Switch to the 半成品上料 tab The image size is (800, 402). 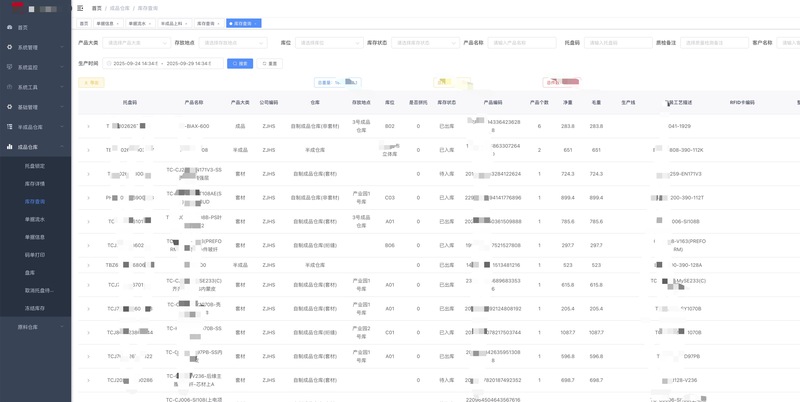[x=173, y=22]
